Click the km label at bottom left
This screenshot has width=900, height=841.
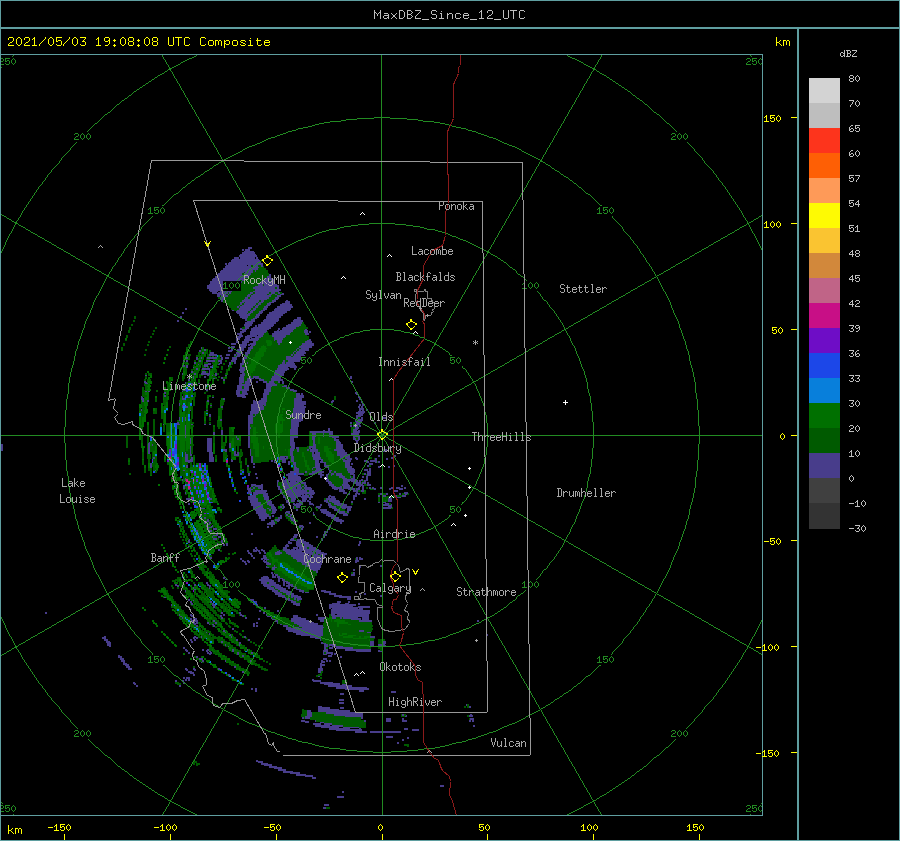coord(14,830)
